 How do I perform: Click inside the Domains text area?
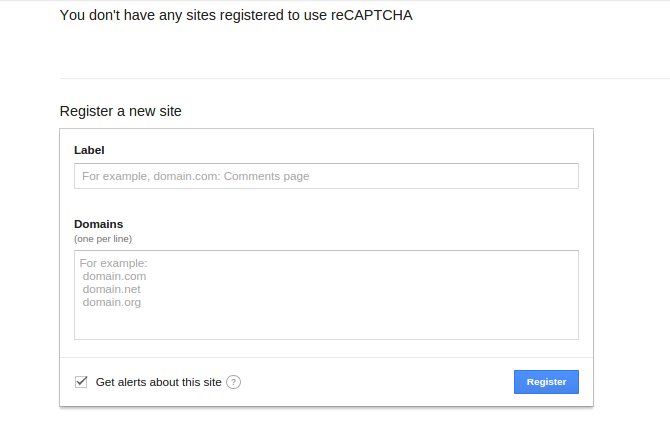click(x=326, y=295)
